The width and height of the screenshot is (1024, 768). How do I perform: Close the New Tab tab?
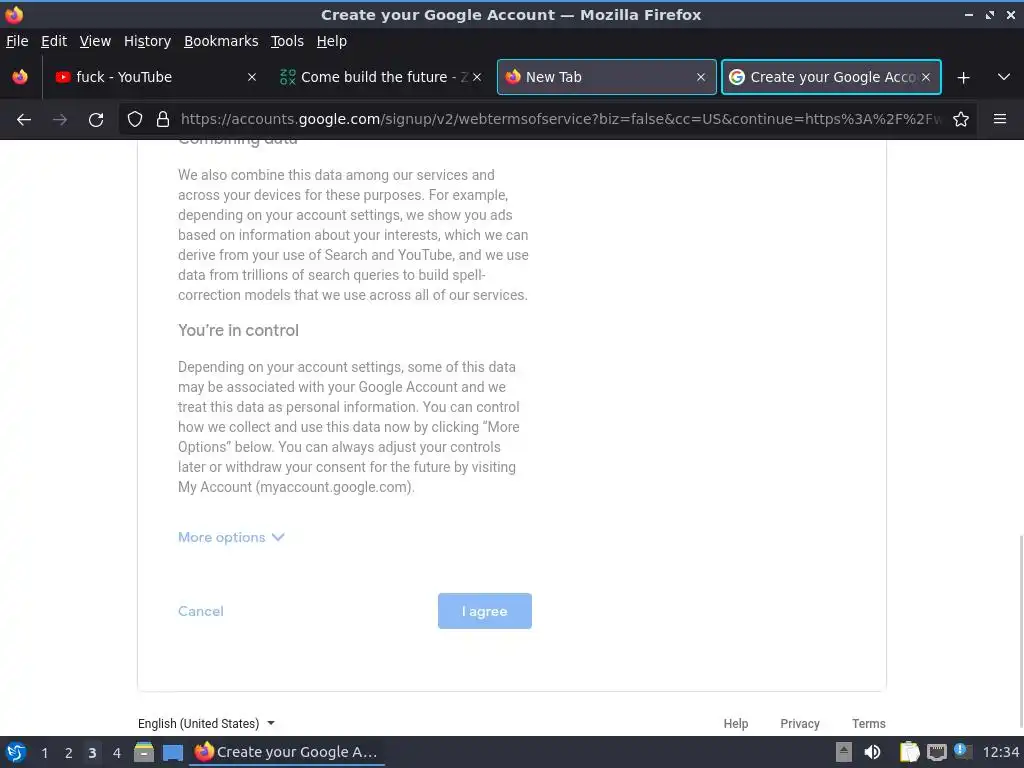click(x=701, y=77)
